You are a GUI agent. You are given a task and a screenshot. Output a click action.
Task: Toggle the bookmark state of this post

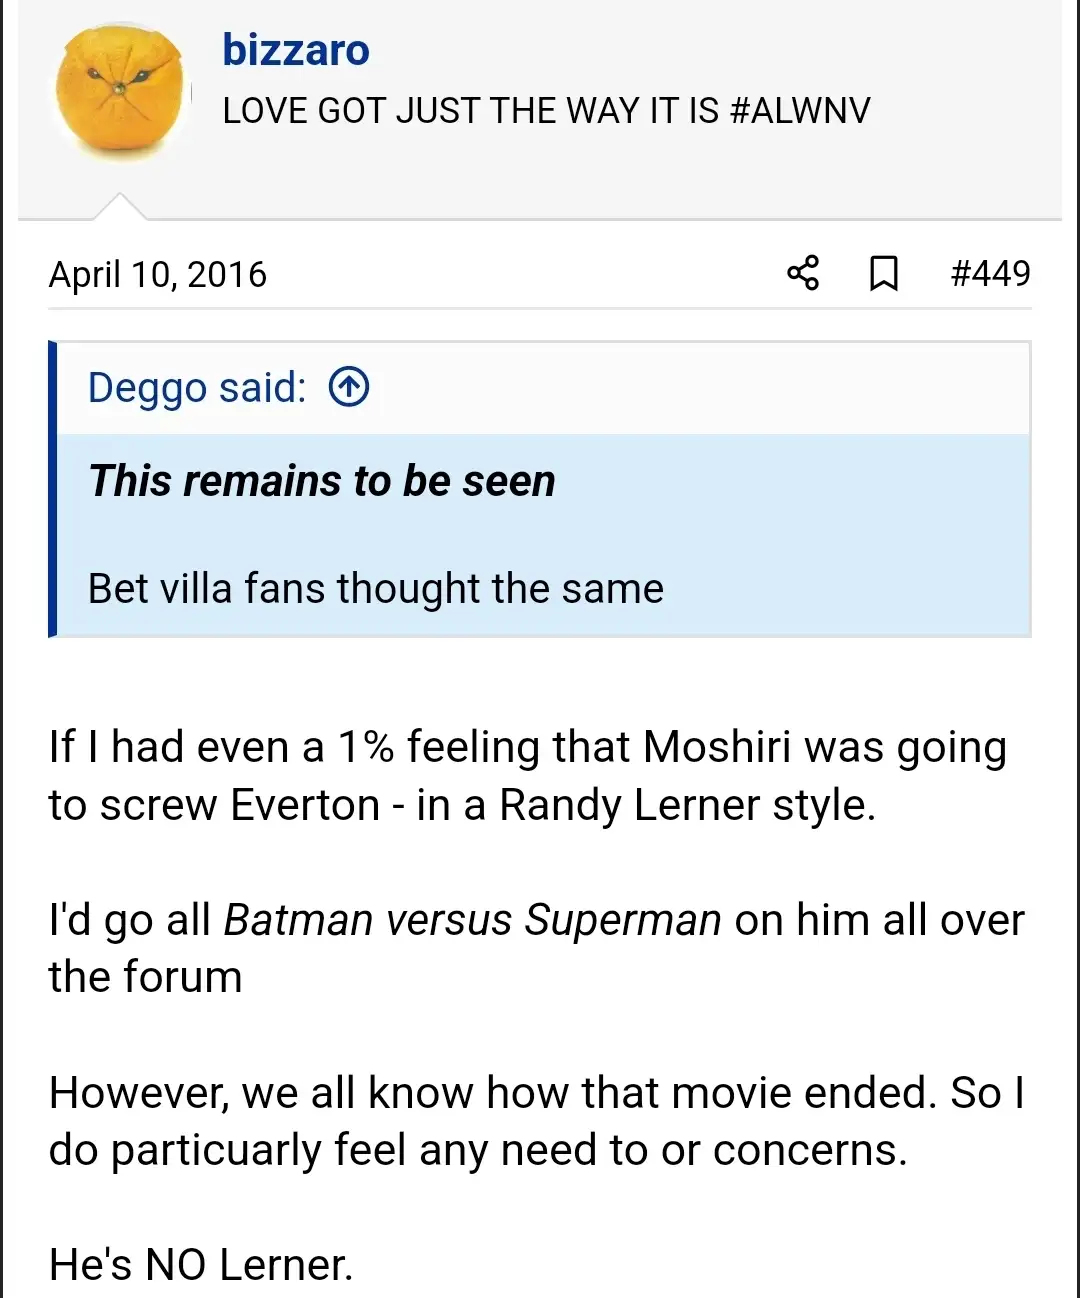(x=884, y=273)
